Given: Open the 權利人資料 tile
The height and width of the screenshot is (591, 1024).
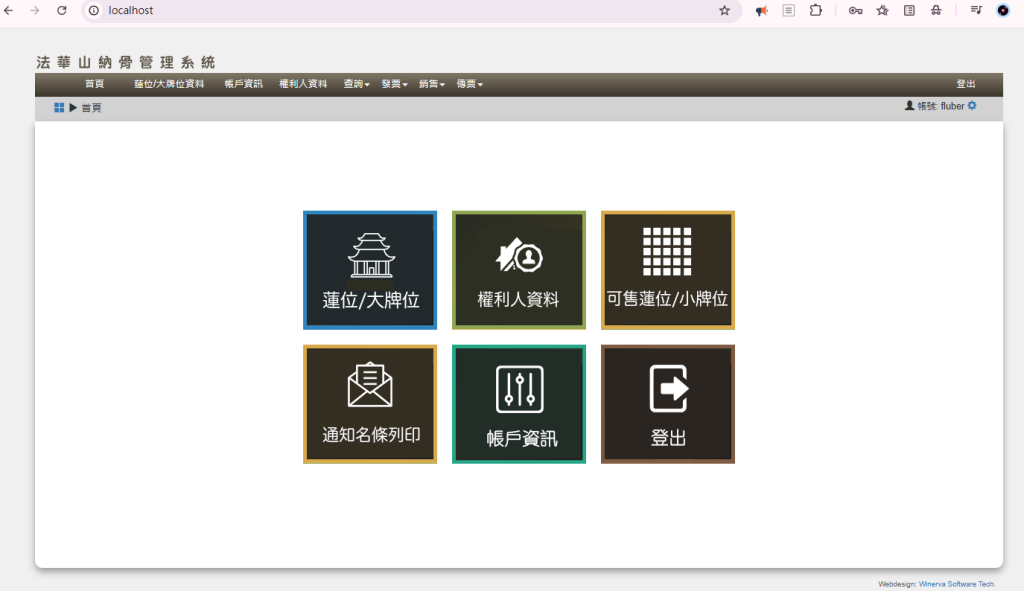Looking at the screenshot, I should pyautogui.click(x=518, y=270).
